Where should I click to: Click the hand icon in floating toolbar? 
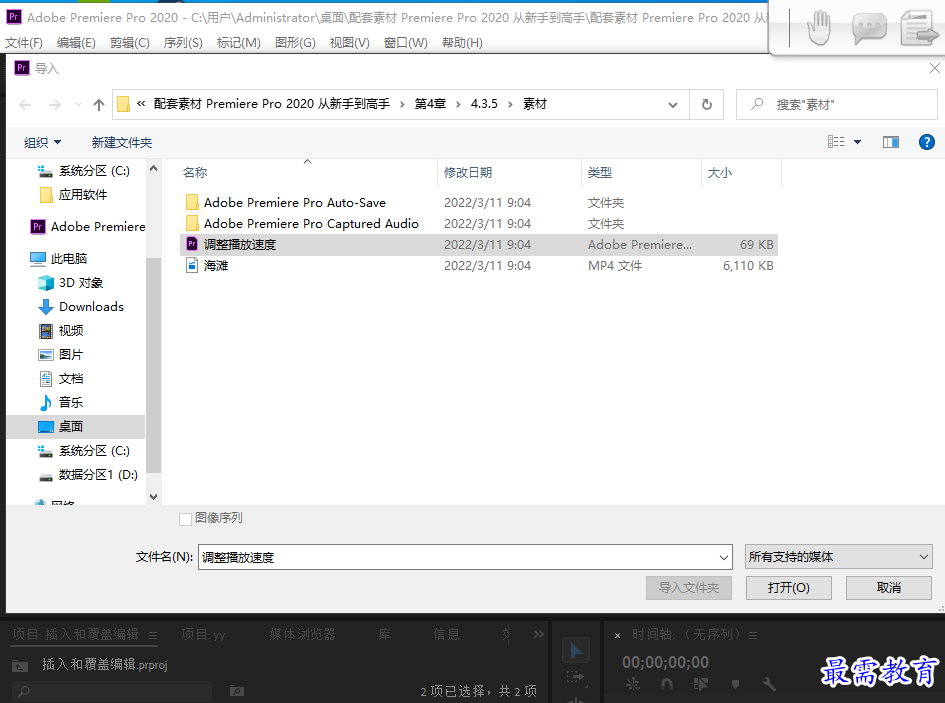(819, 28)
